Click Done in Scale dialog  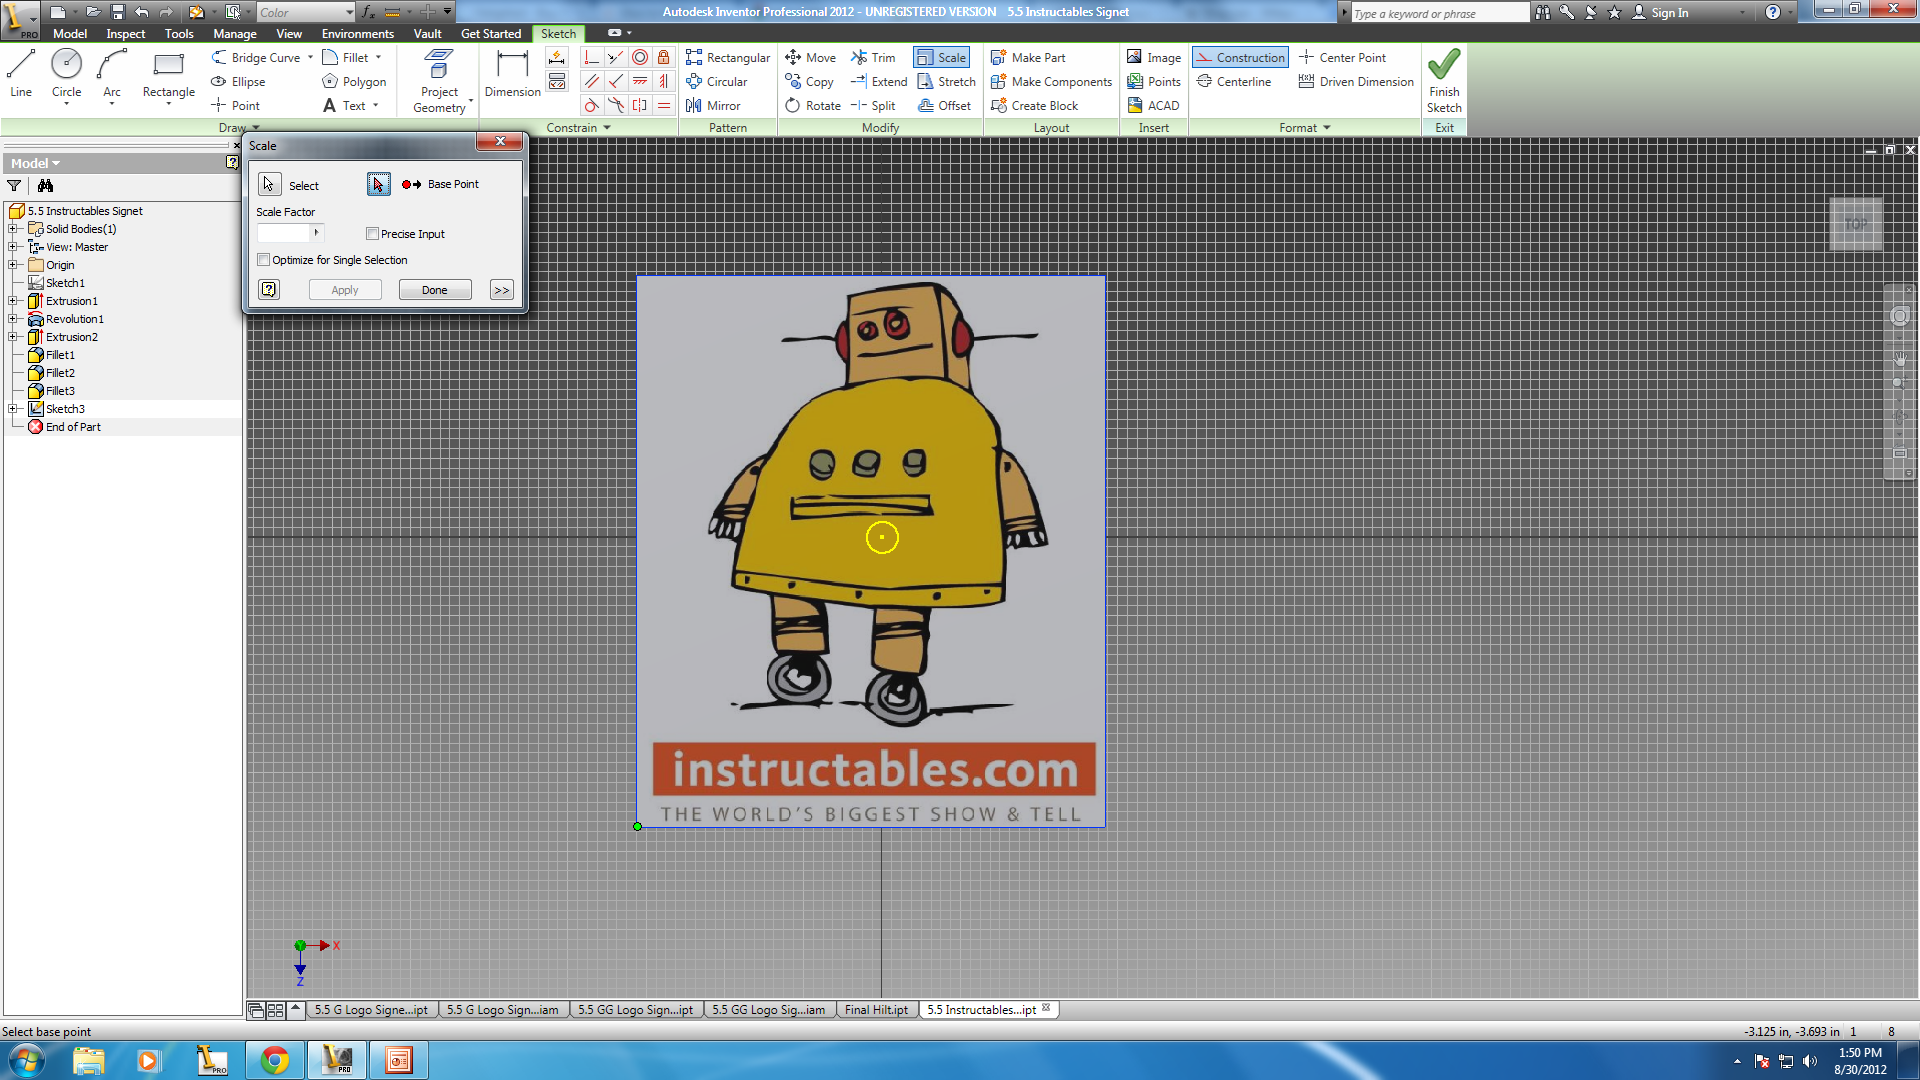[x=435, y=290]
